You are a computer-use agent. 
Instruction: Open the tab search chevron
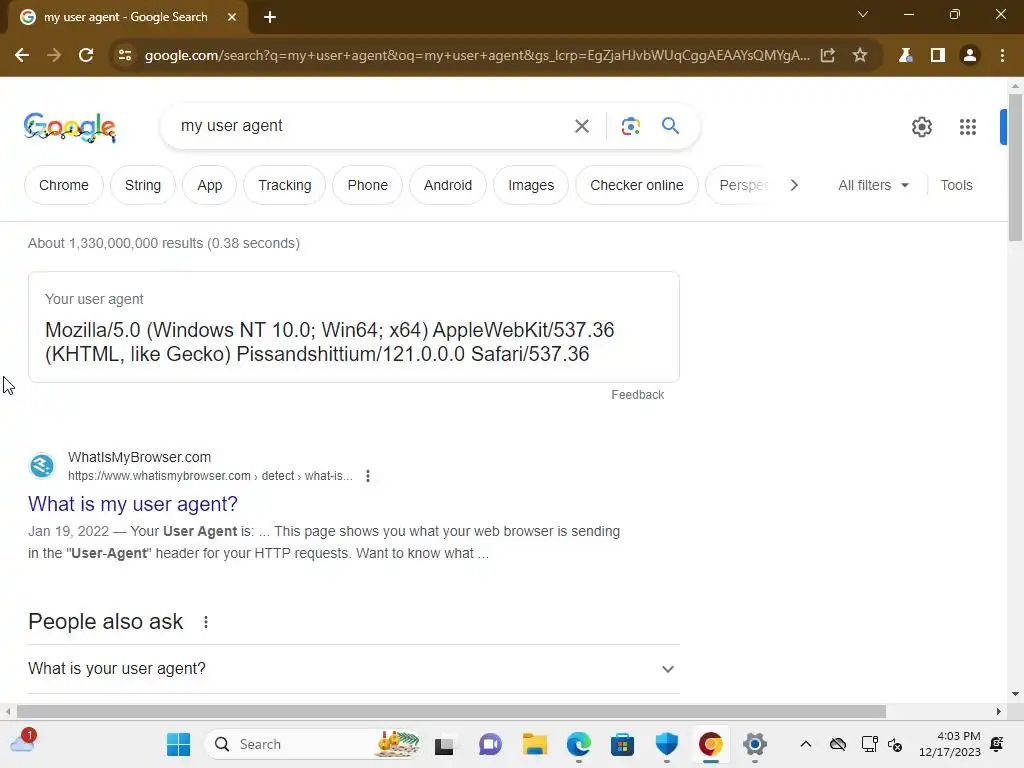pyautogui.click(x=863, y=14)
